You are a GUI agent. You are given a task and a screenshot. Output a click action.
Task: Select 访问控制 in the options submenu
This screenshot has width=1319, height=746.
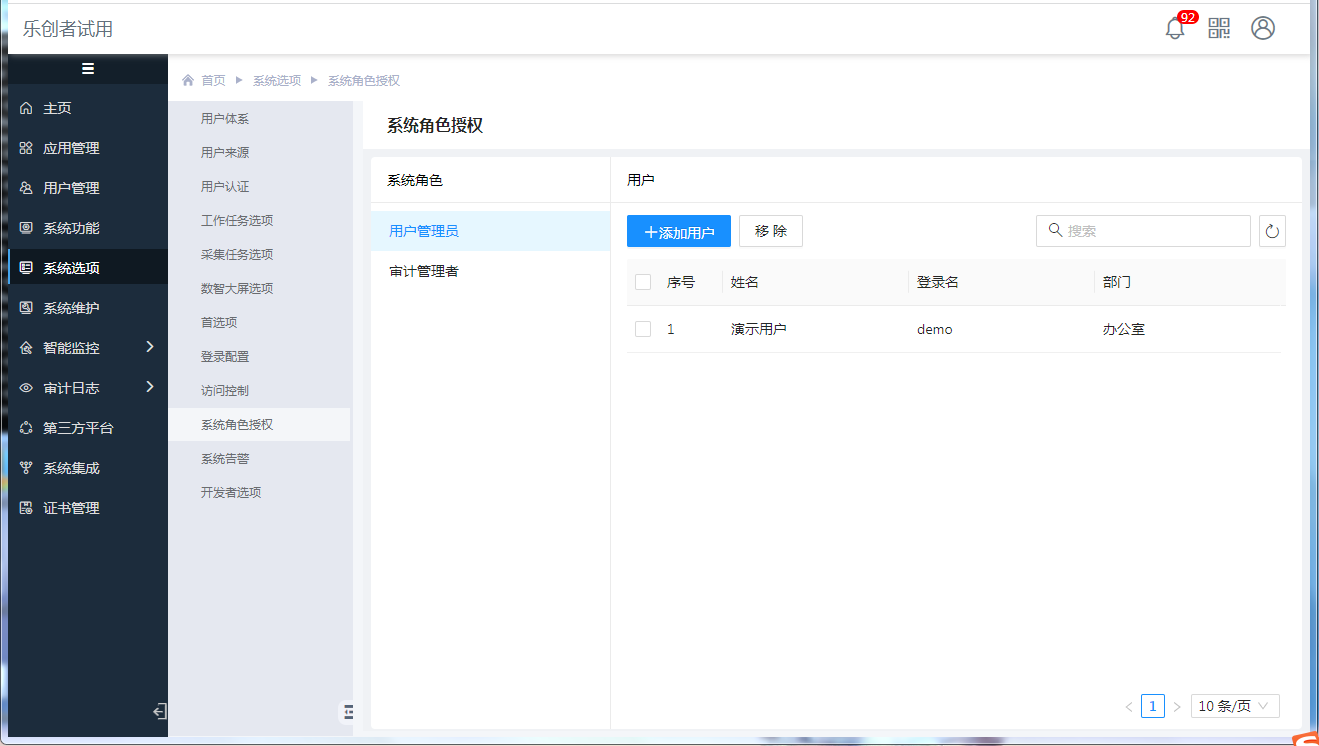(225, 391)
